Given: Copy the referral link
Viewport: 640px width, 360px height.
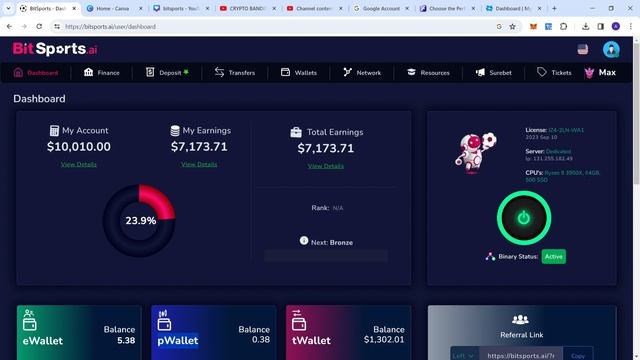Looking at the screenshot, I should coord(578,356).
